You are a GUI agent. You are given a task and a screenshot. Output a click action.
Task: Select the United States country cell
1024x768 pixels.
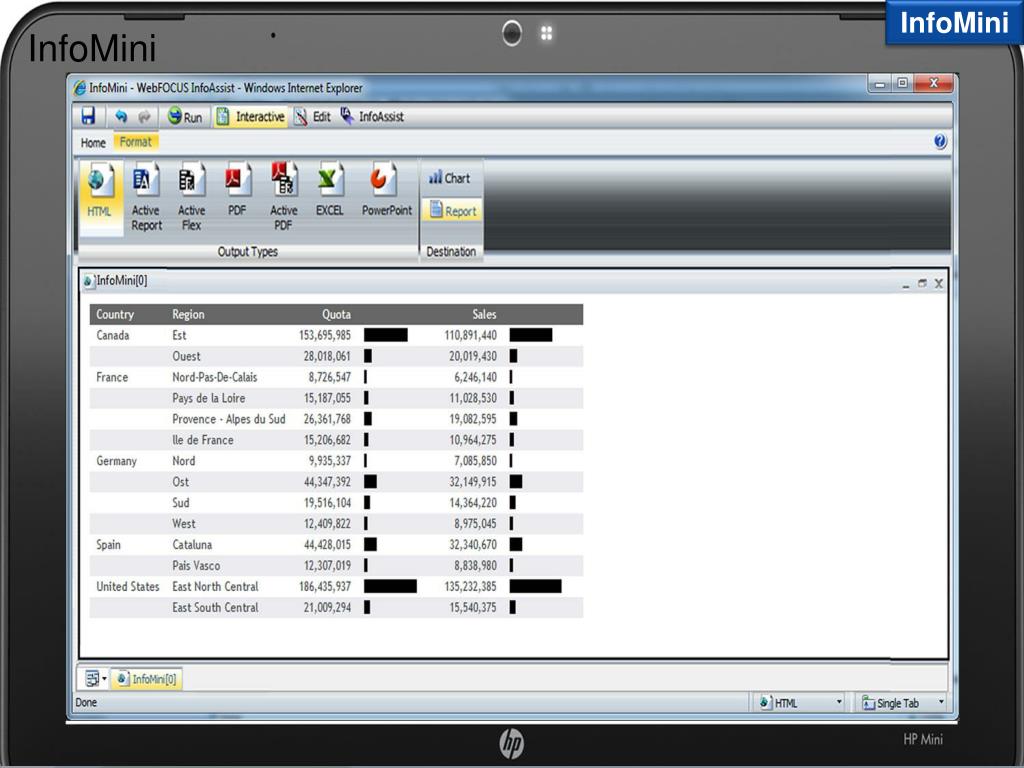[127, 586]
